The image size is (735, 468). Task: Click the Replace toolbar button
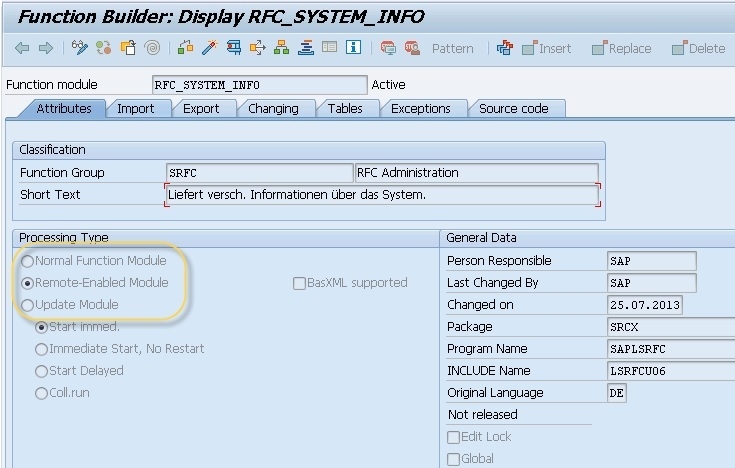(622, 48)
